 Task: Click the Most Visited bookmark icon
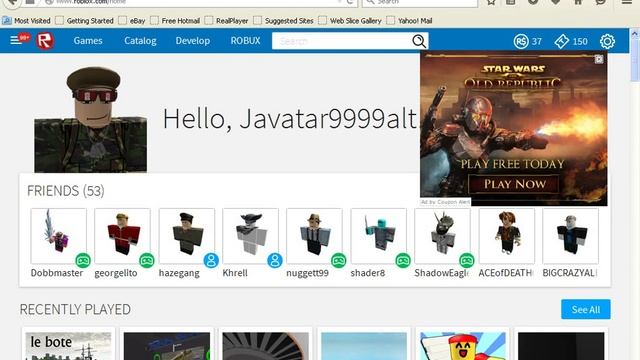(7, 20)
